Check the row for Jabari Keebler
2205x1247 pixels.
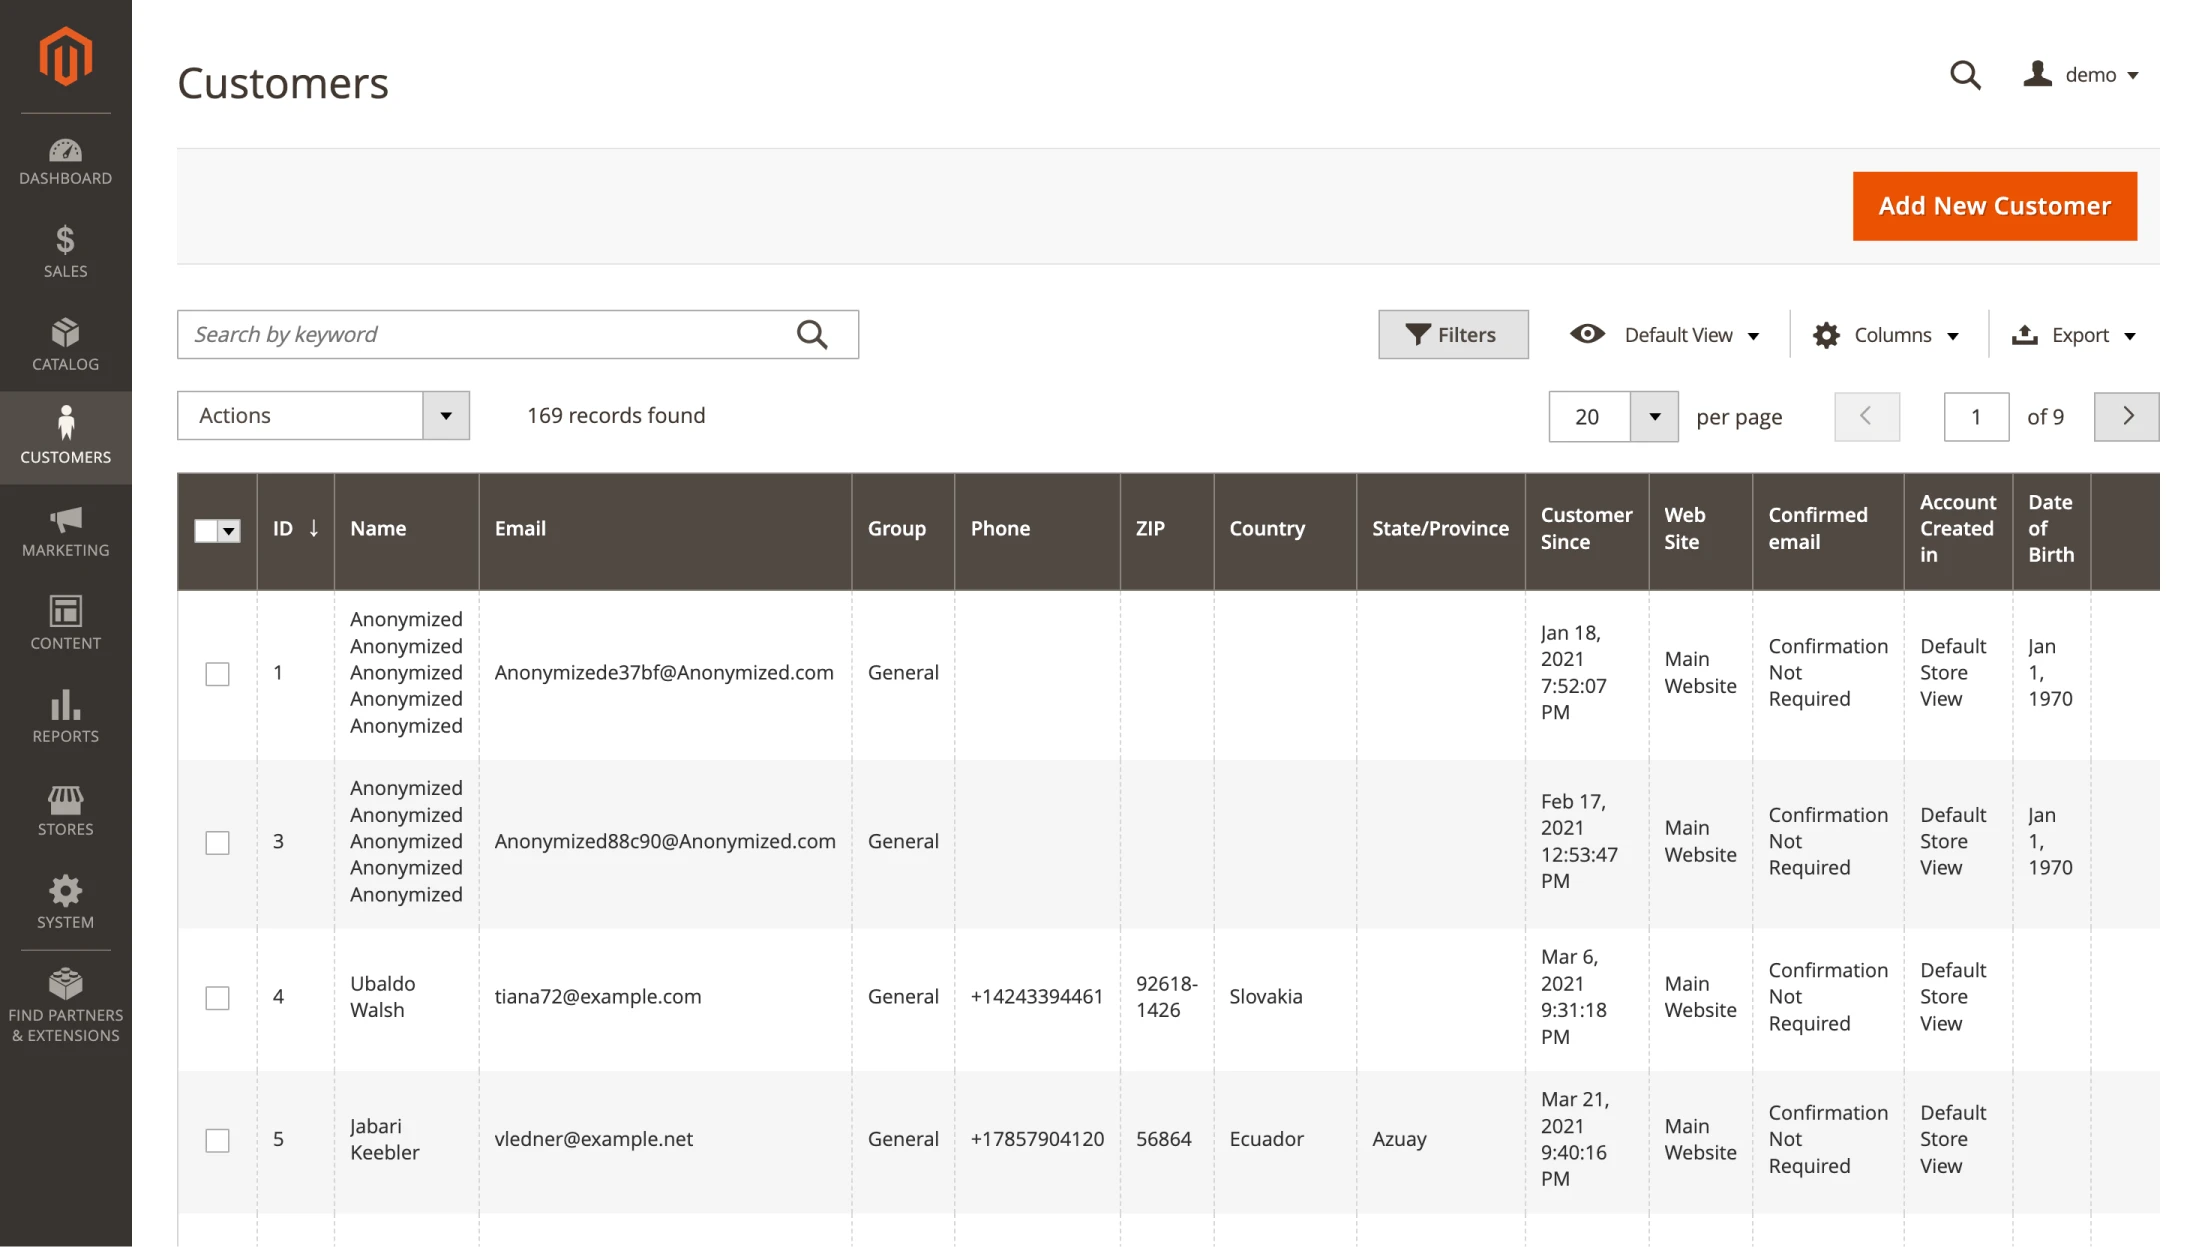tap(217, 1139)
